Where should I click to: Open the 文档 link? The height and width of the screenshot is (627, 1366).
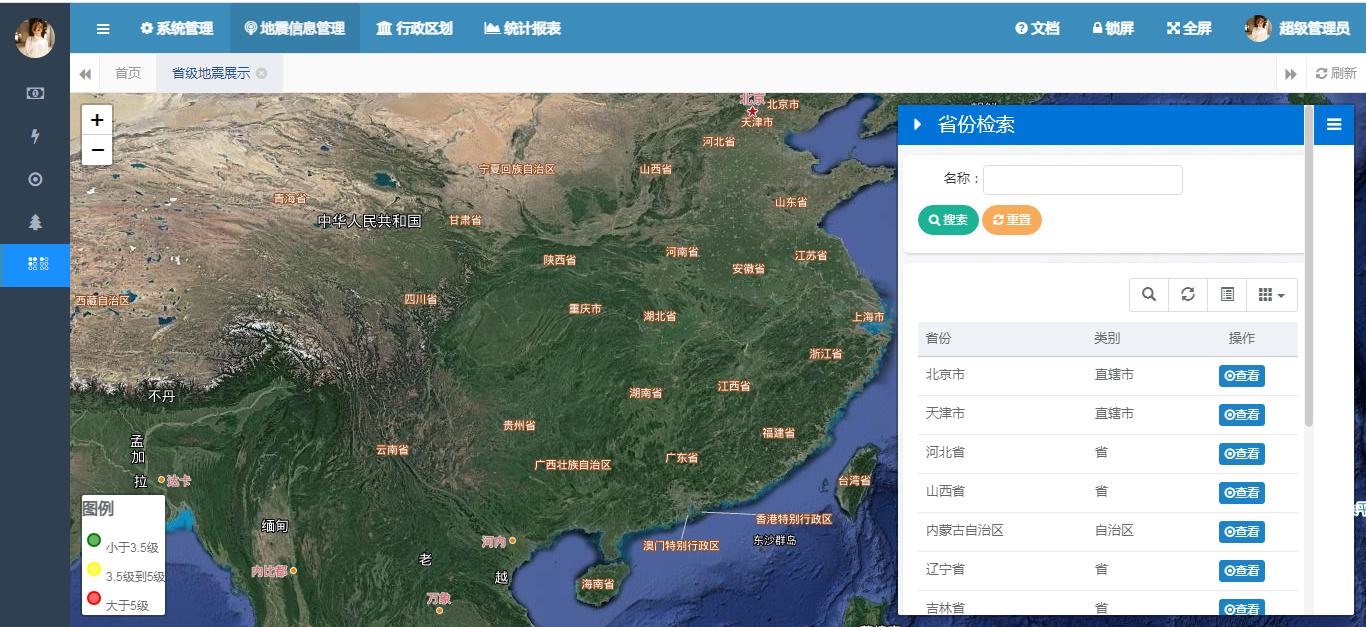click(1037, 28)
